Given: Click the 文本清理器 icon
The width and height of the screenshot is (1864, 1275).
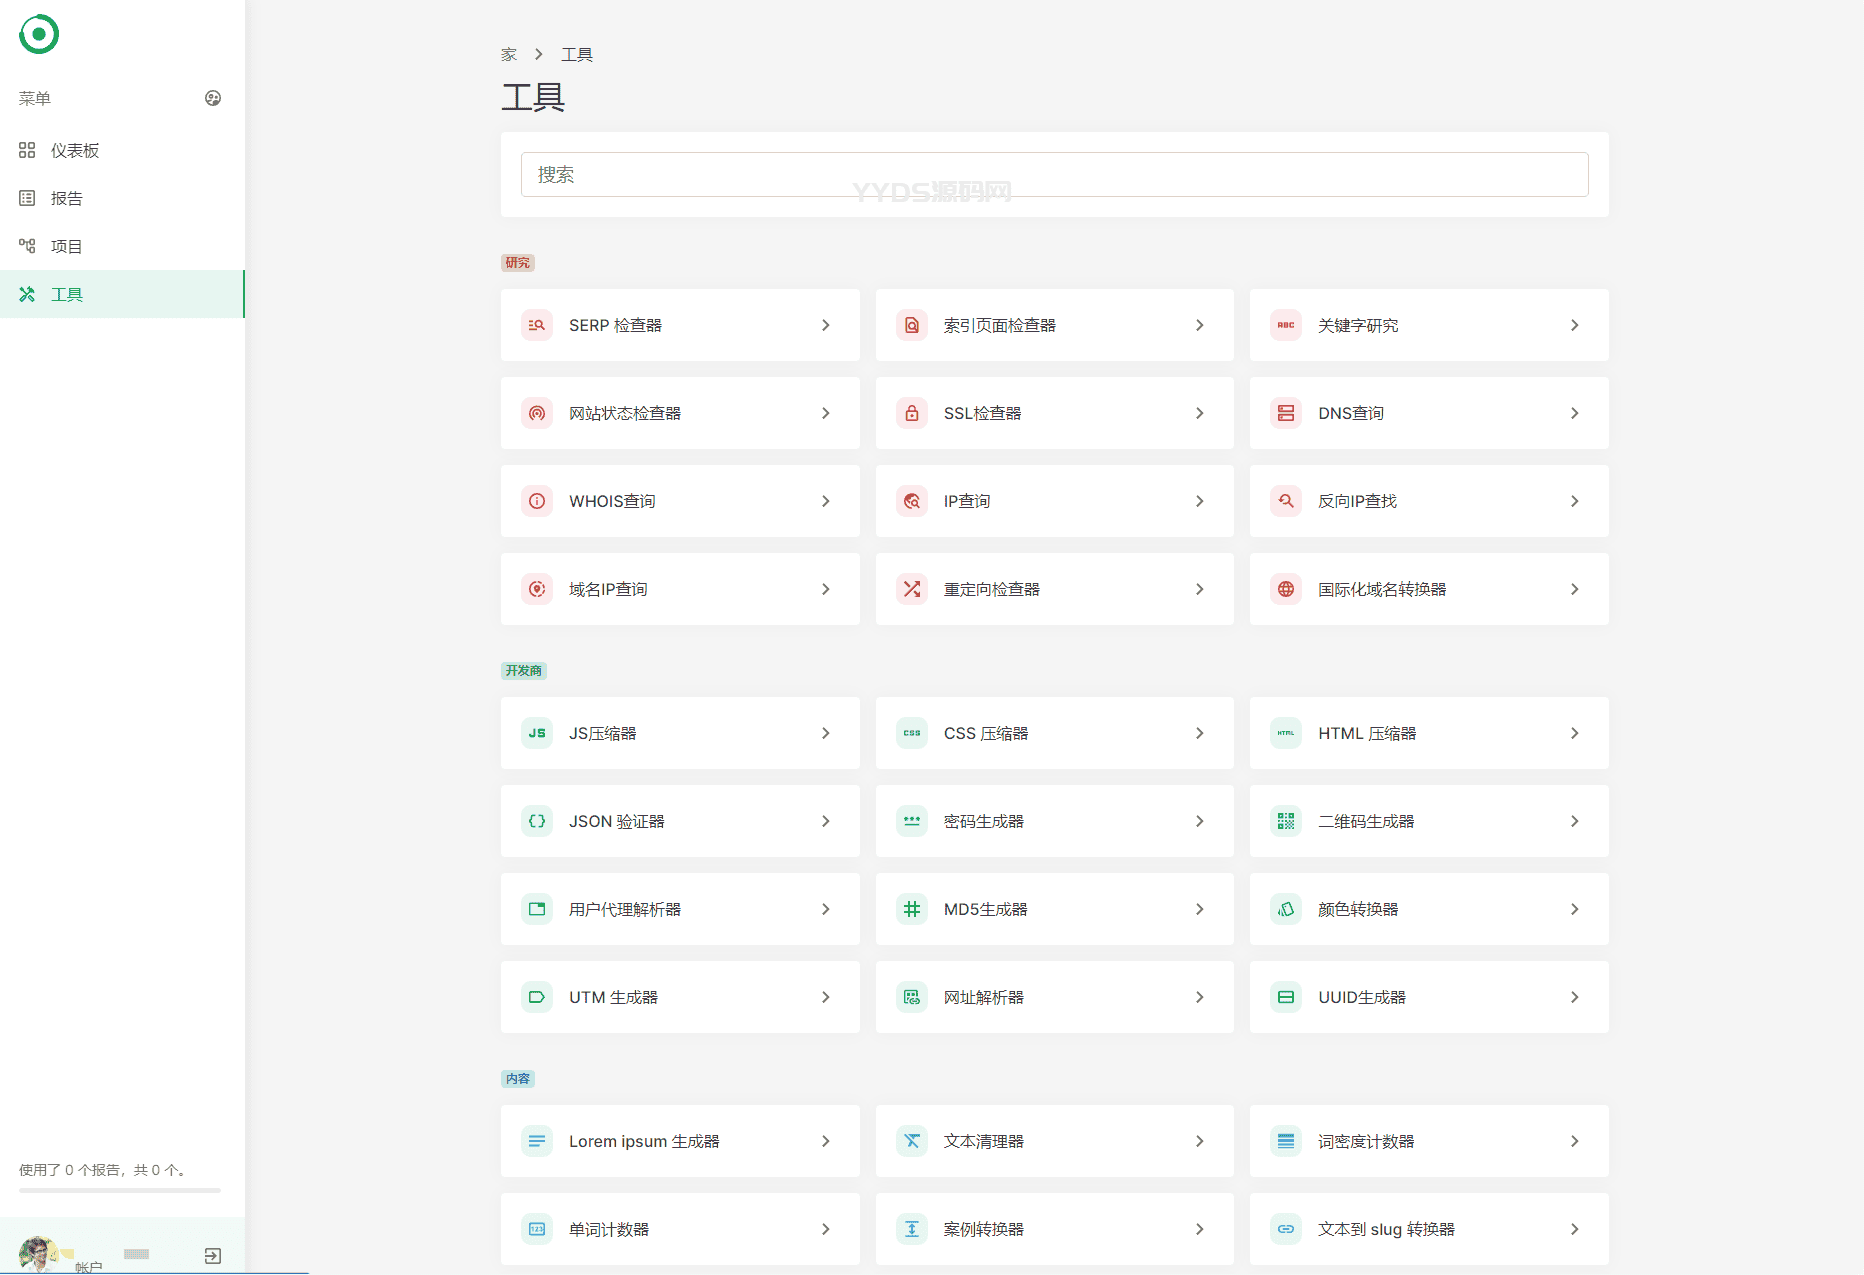Looking at the screenshot, I should click(912, 1141).
